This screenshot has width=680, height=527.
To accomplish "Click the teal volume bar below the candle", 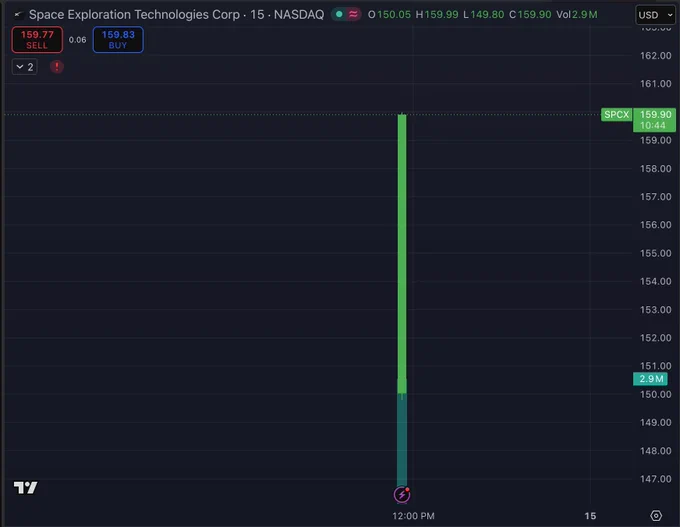I will 402,440.
